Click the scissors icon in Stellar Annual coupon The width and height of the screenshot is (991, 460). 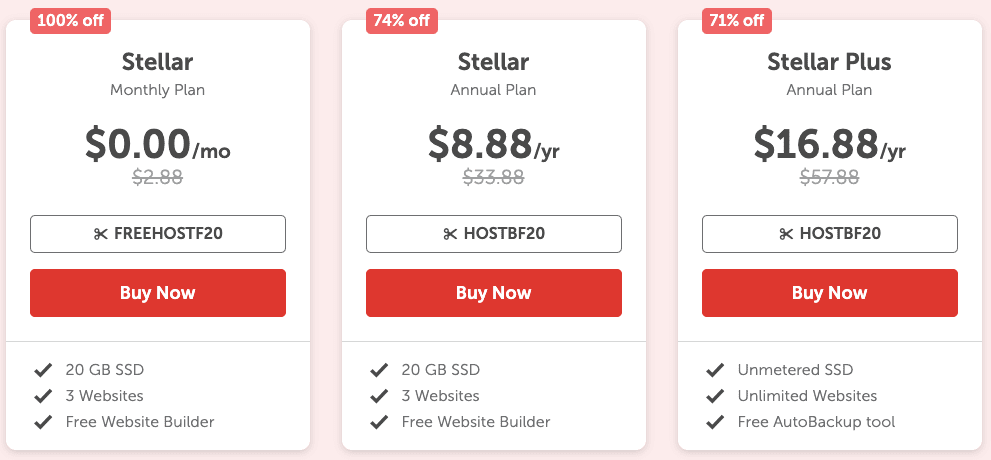tap(450, 234)
